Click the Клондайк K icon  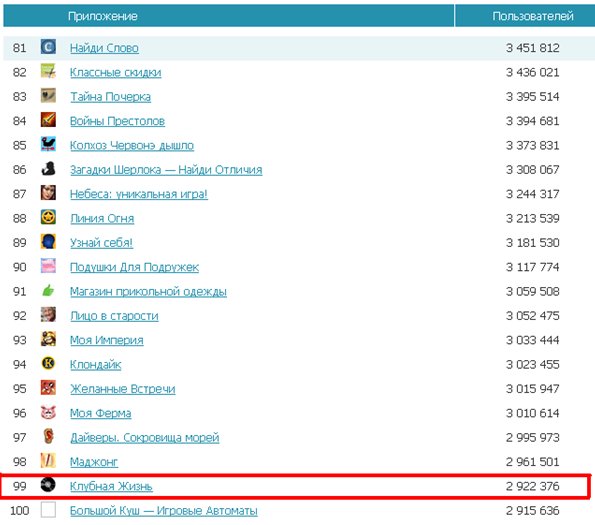[x=48, y=363]
